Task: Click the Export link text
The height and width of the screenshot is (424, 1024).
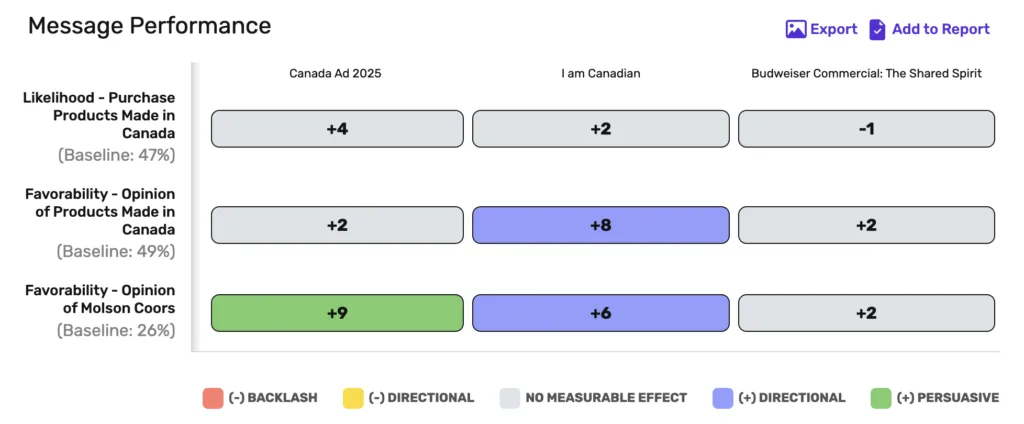Action: pos(833,29)
